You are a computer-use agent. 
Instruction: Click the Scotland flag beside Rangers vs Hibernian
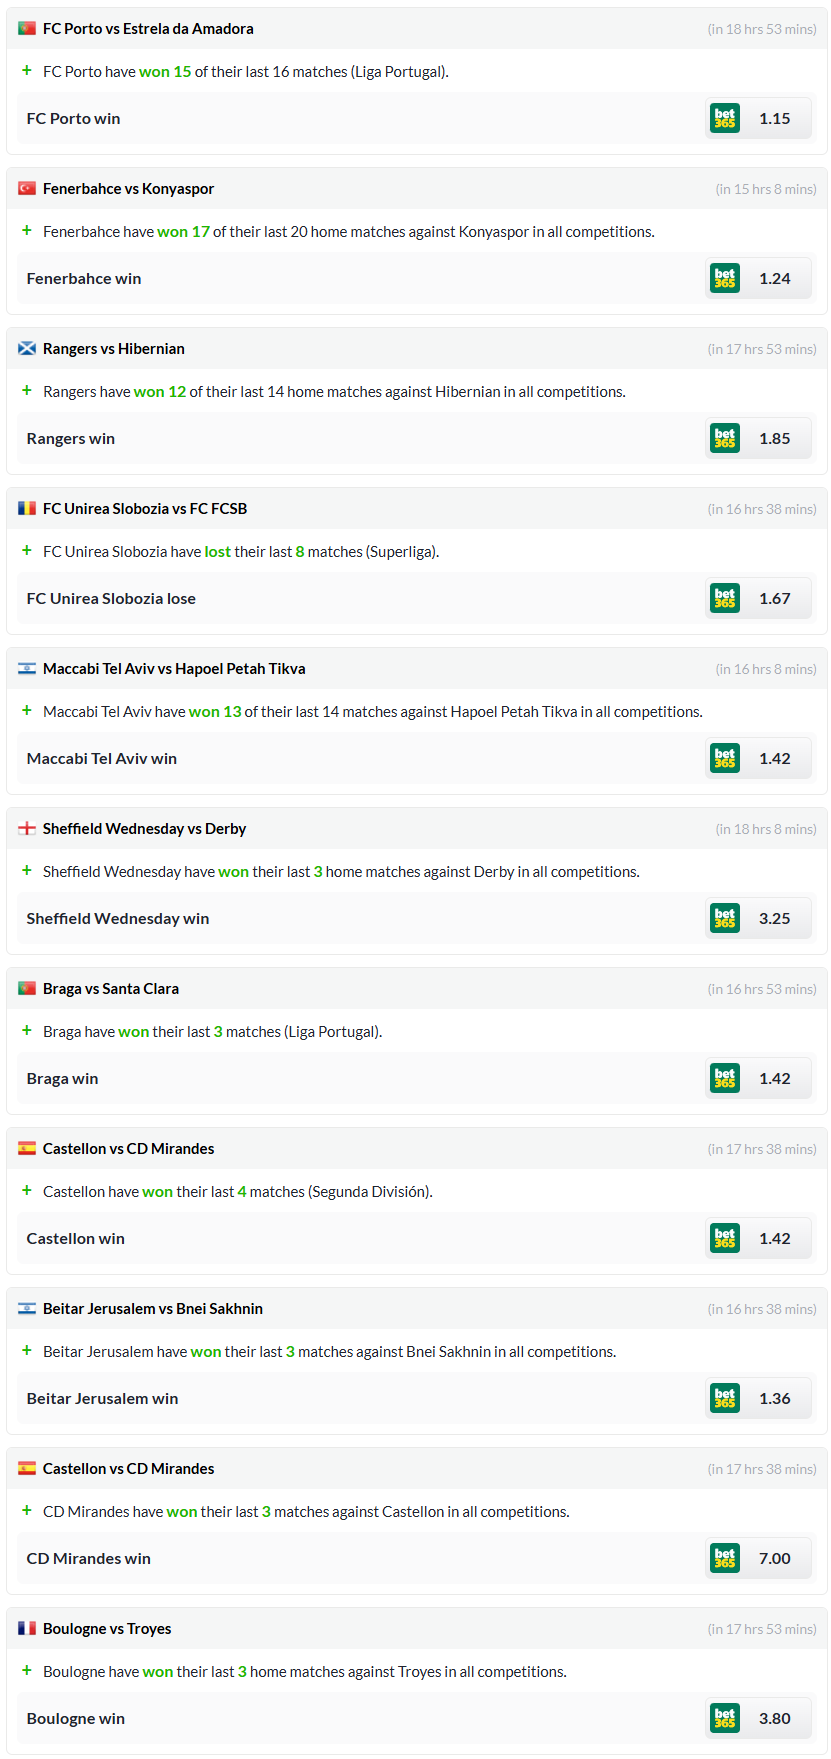[x=27, y=349]
